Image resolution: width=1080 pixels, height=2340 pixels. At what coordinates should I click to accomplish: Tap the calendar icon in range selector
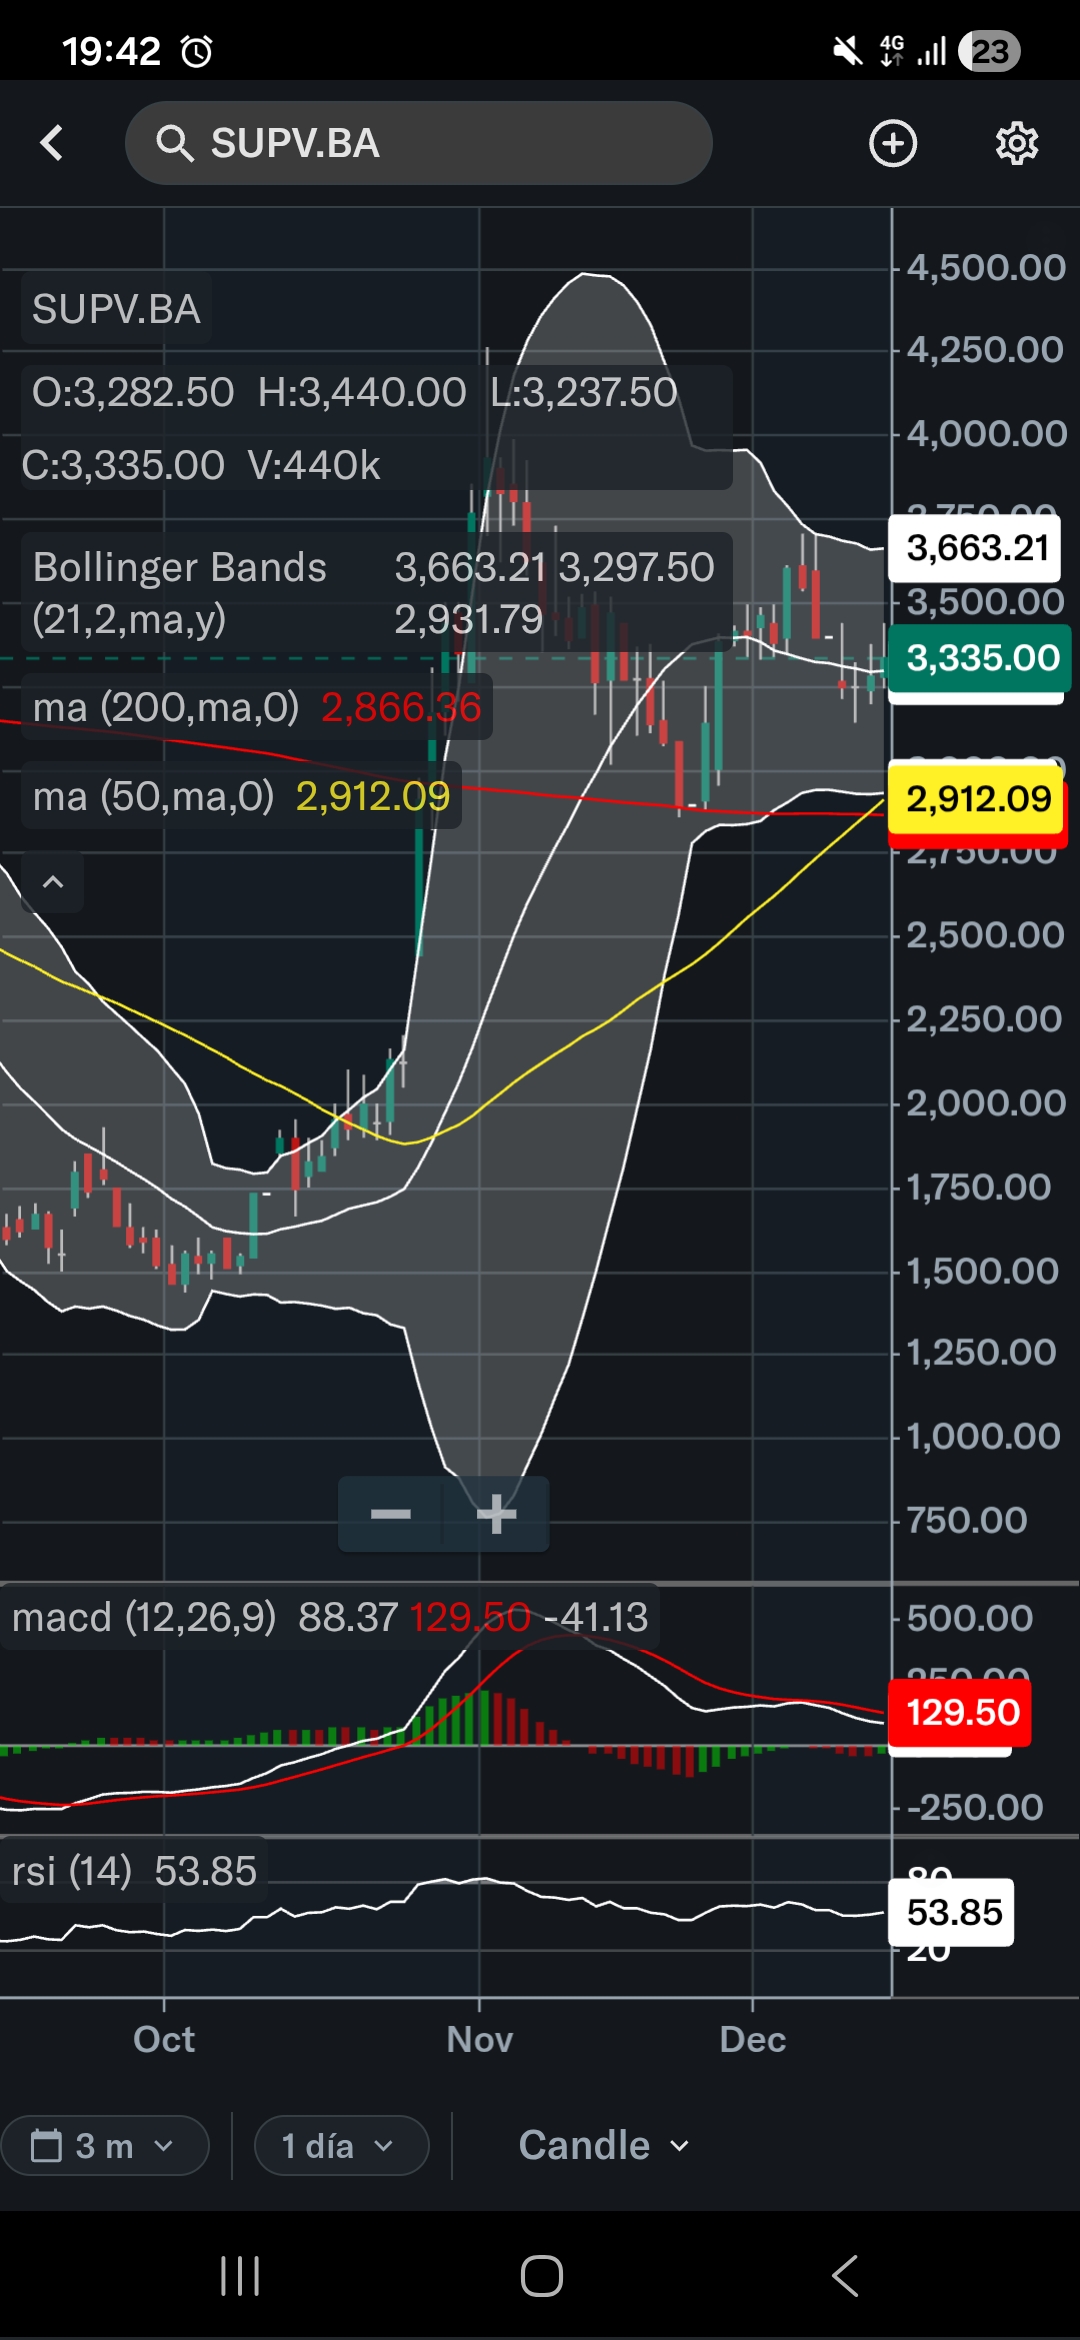[x=47, y=2145]
